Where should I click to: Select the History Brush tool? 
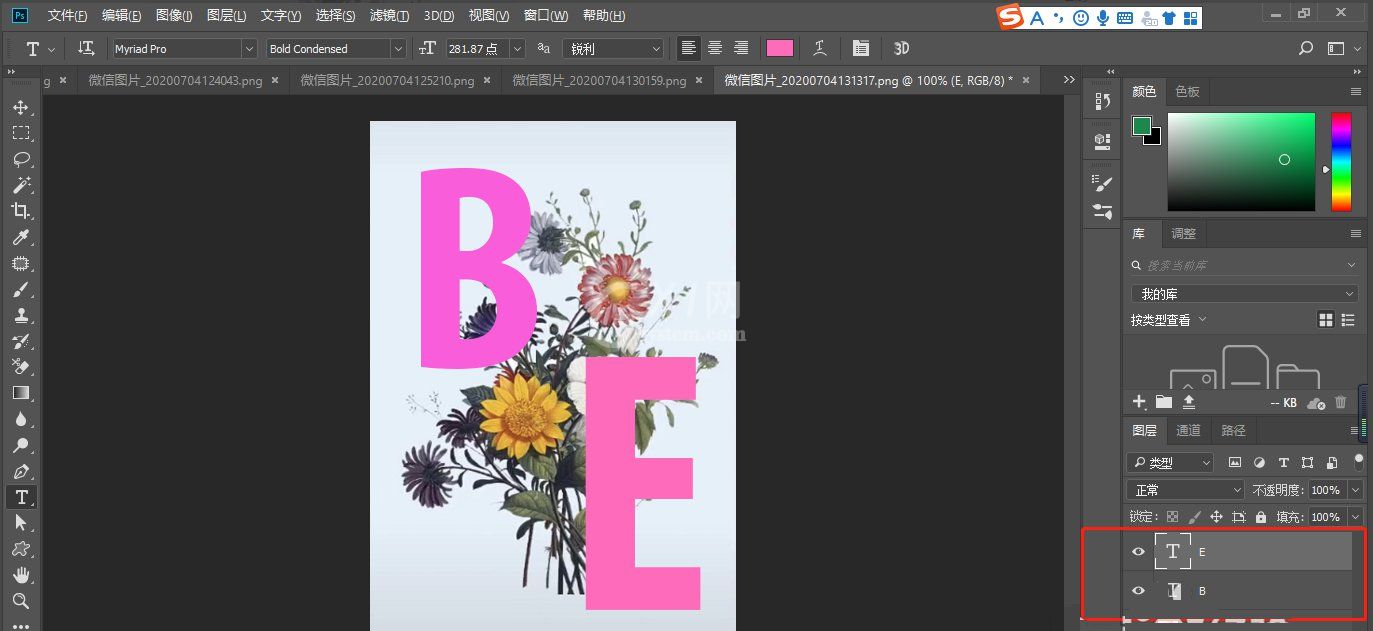pyautogui.click(x=21, y=341)
